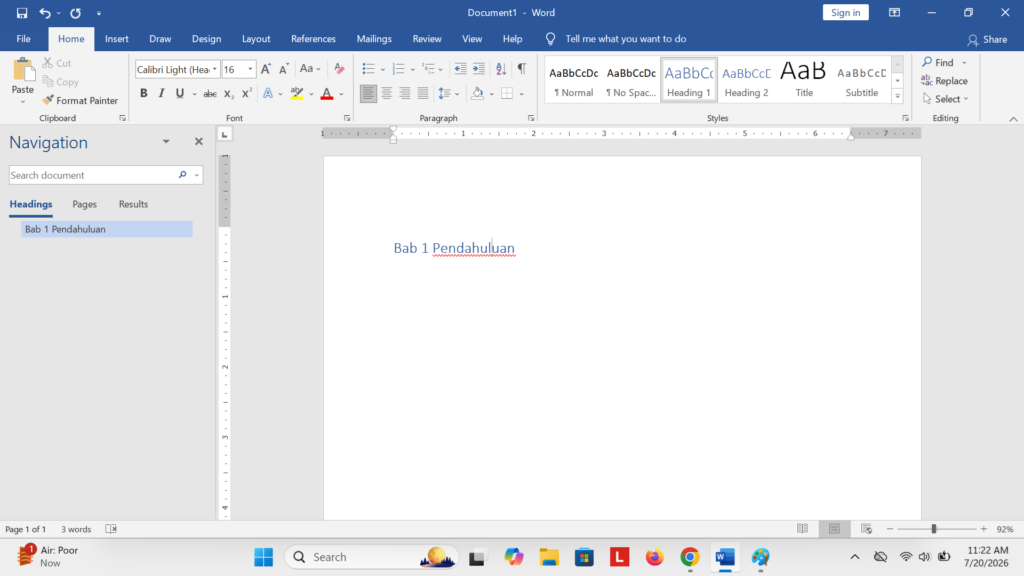Image resolution: width=1024 pixels, height=576 pixels.
Task: Center align the paragraph
Action: [387, 94]
